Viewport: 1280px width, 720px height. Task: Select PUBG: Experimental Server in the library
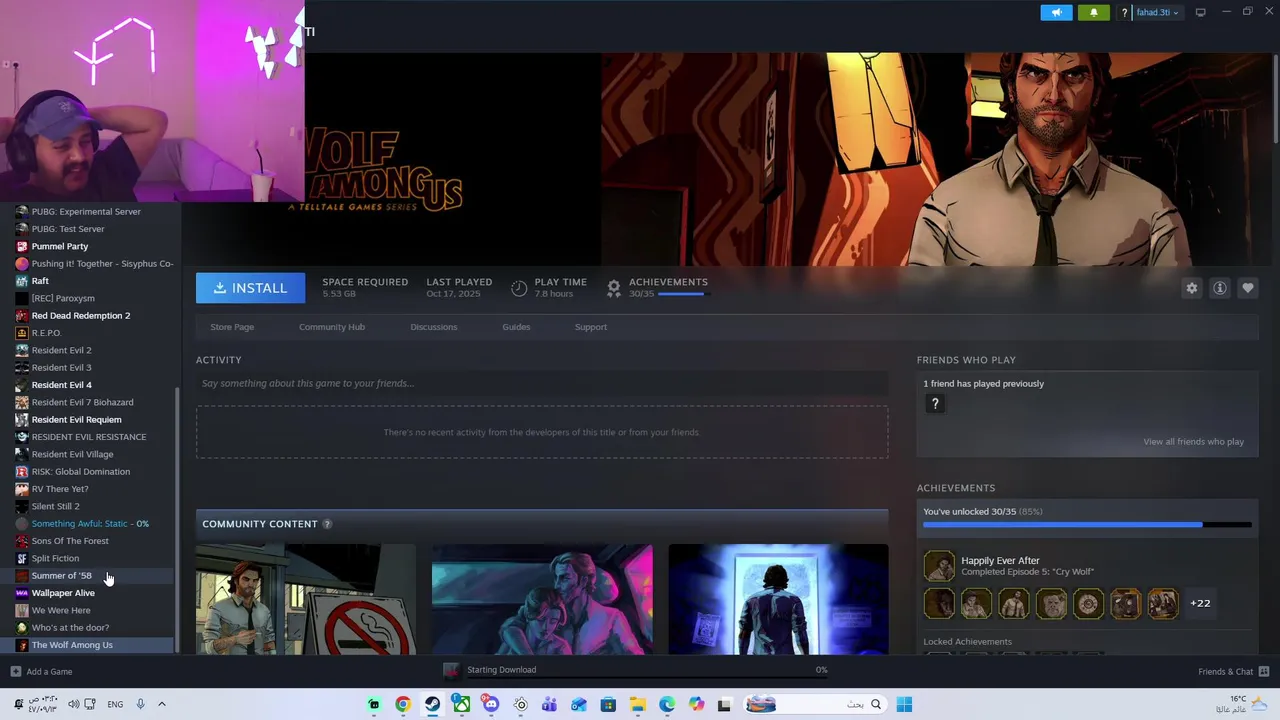(x=87, y=212)
